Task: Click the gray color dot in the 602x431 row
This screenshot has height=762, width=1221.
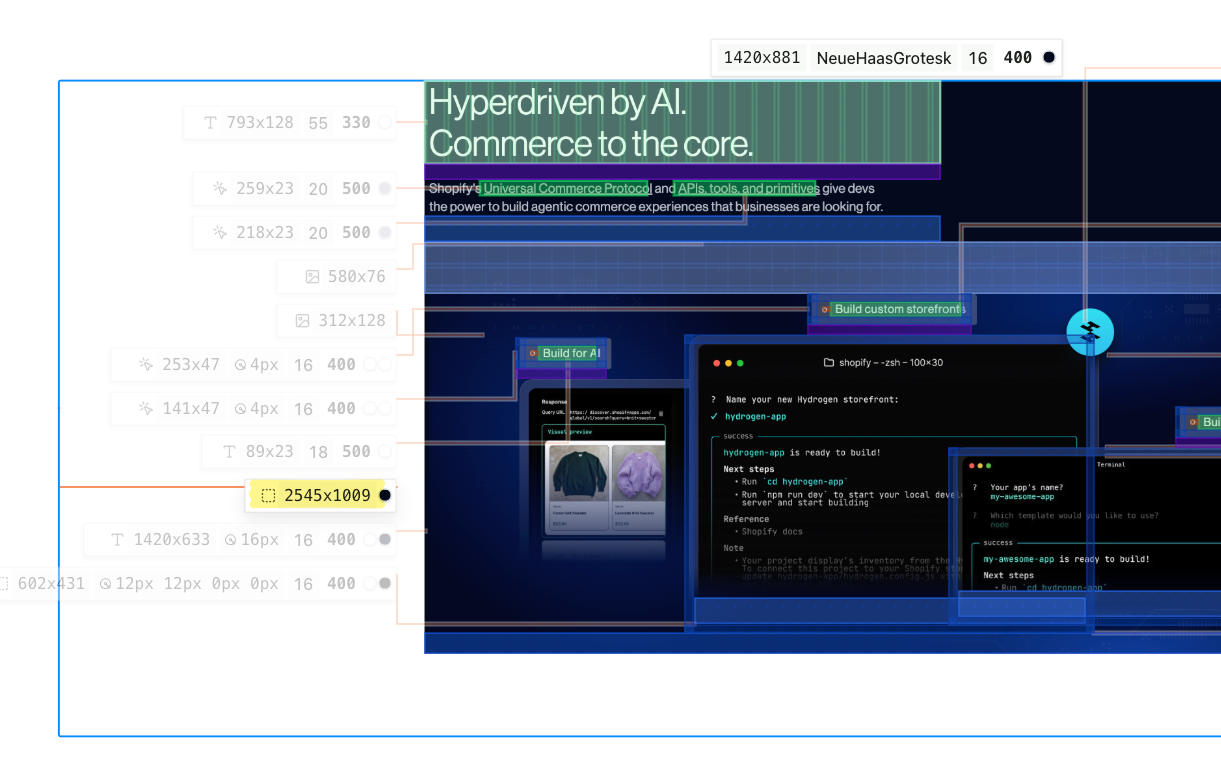Action: click(x=385, y=583)
